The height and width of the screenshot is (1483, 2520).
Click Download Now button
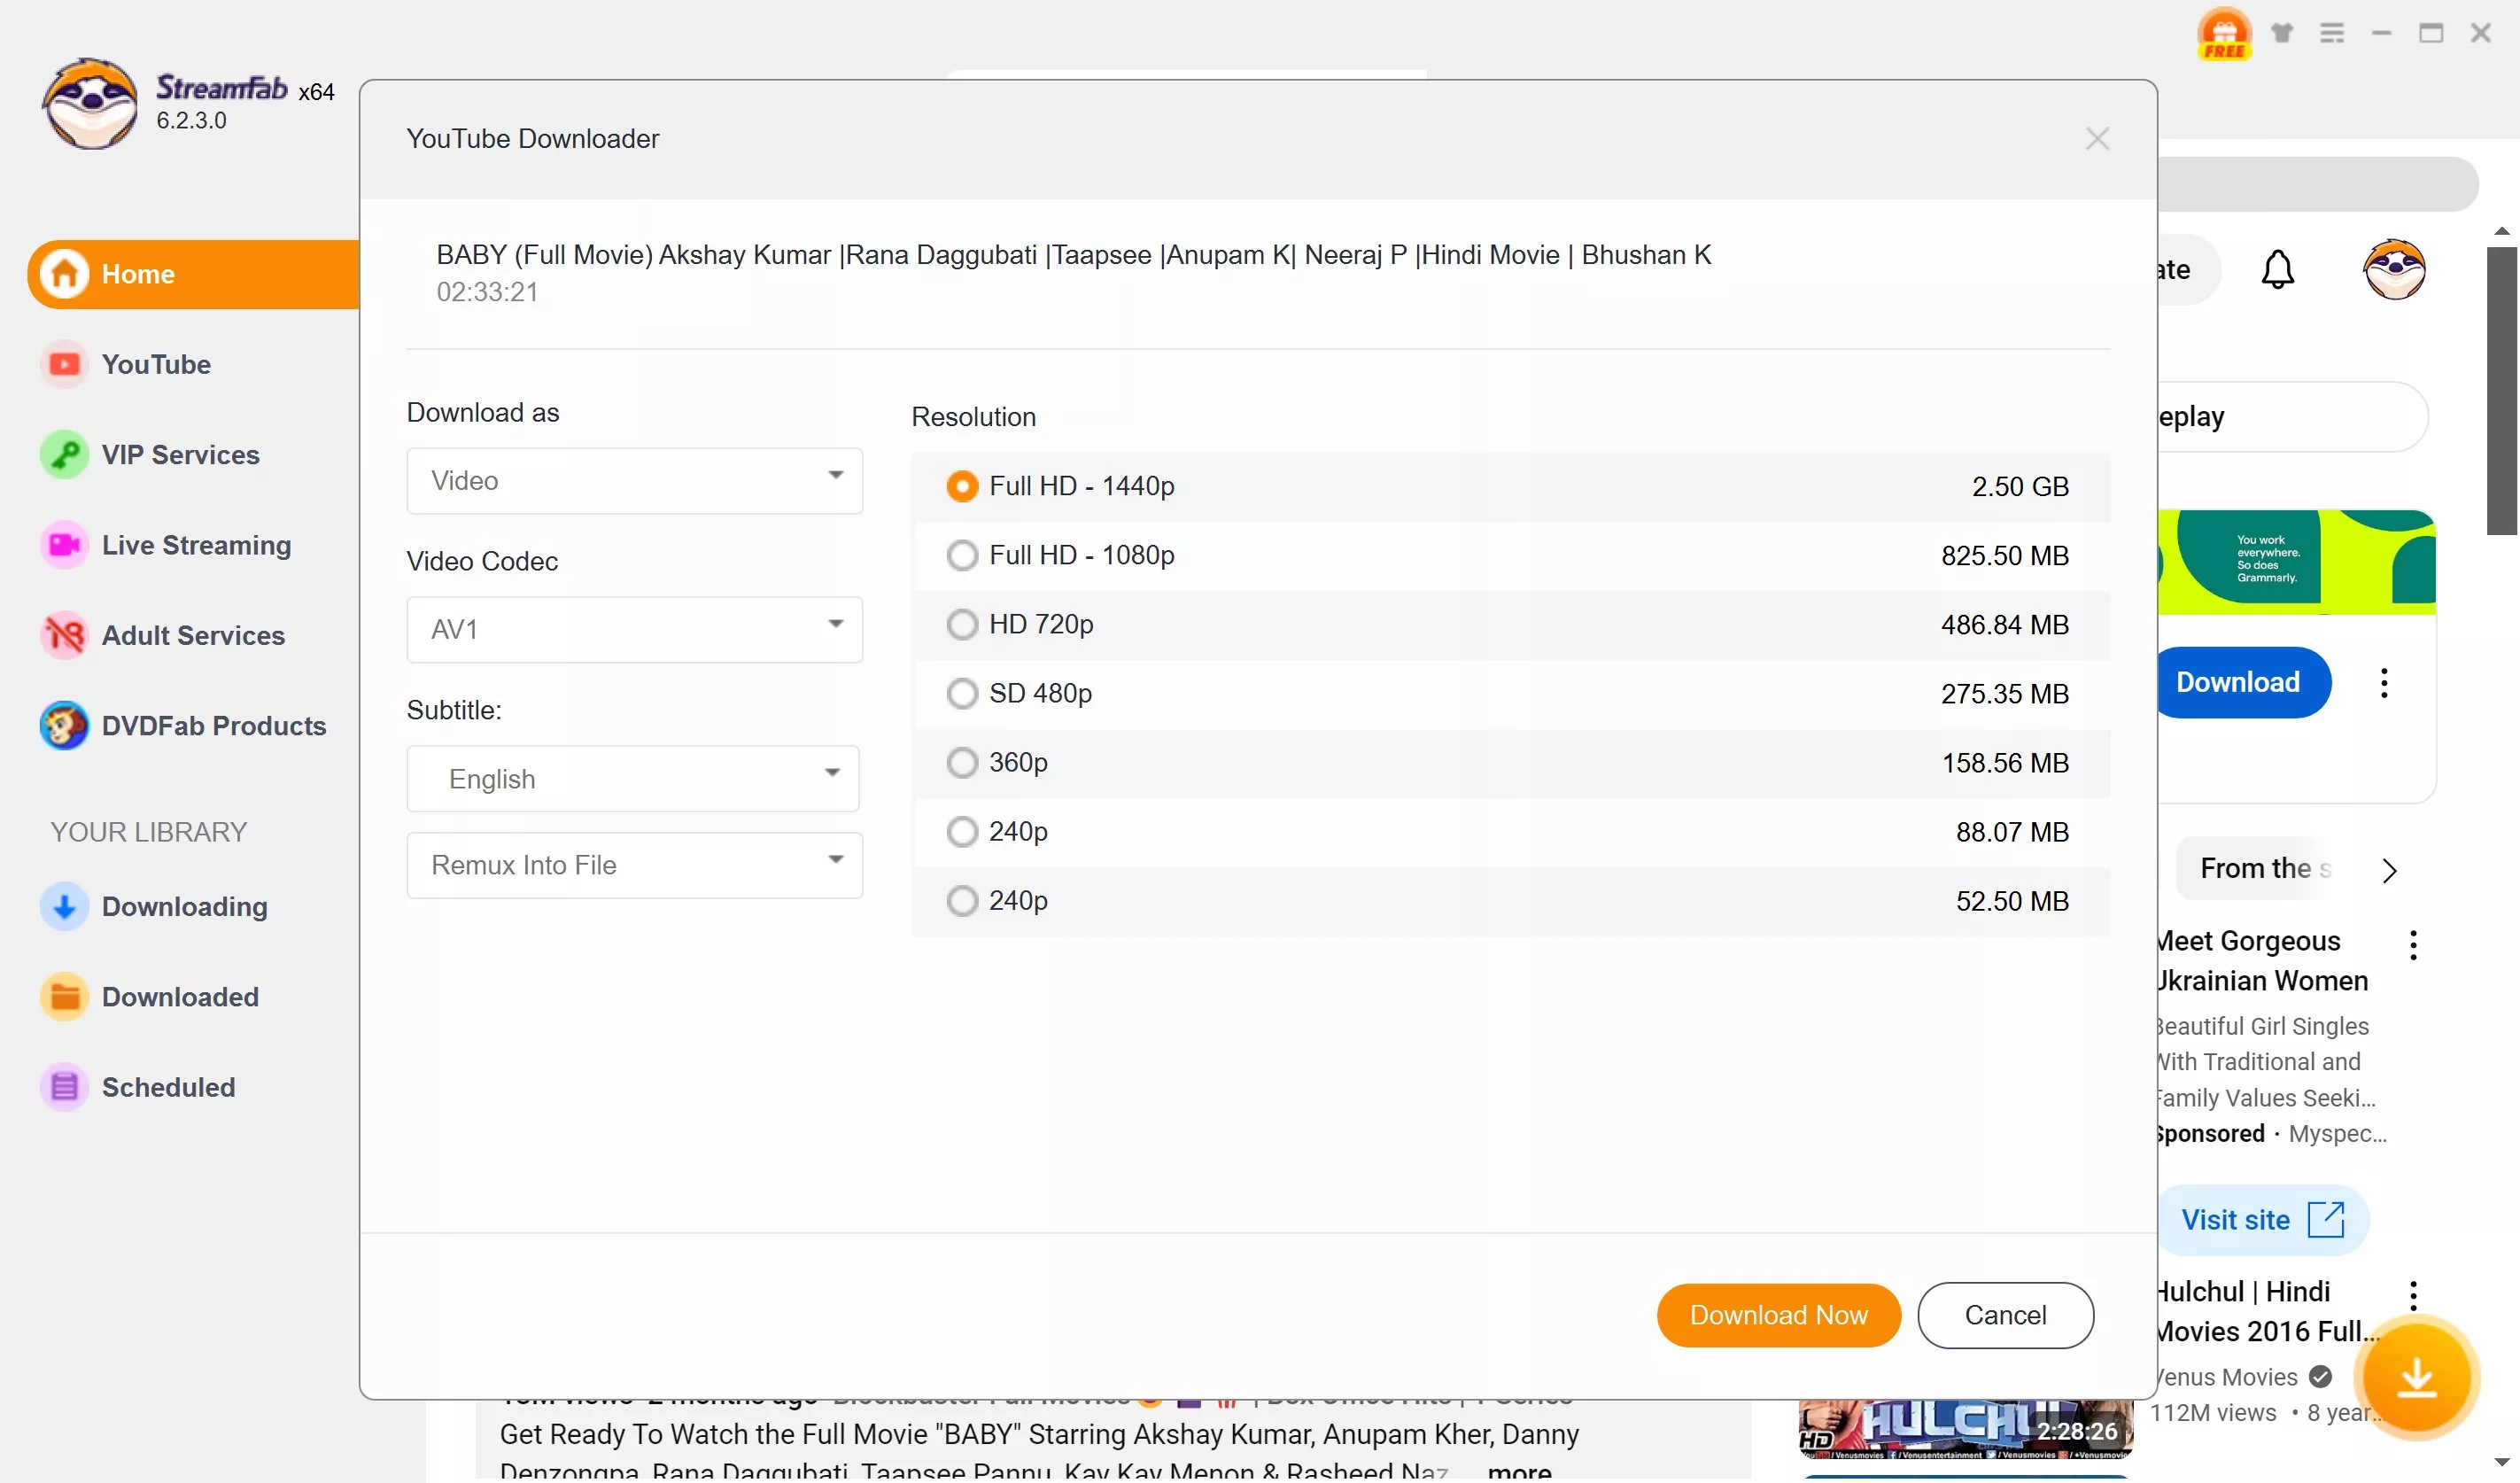pos(1778,1316)
